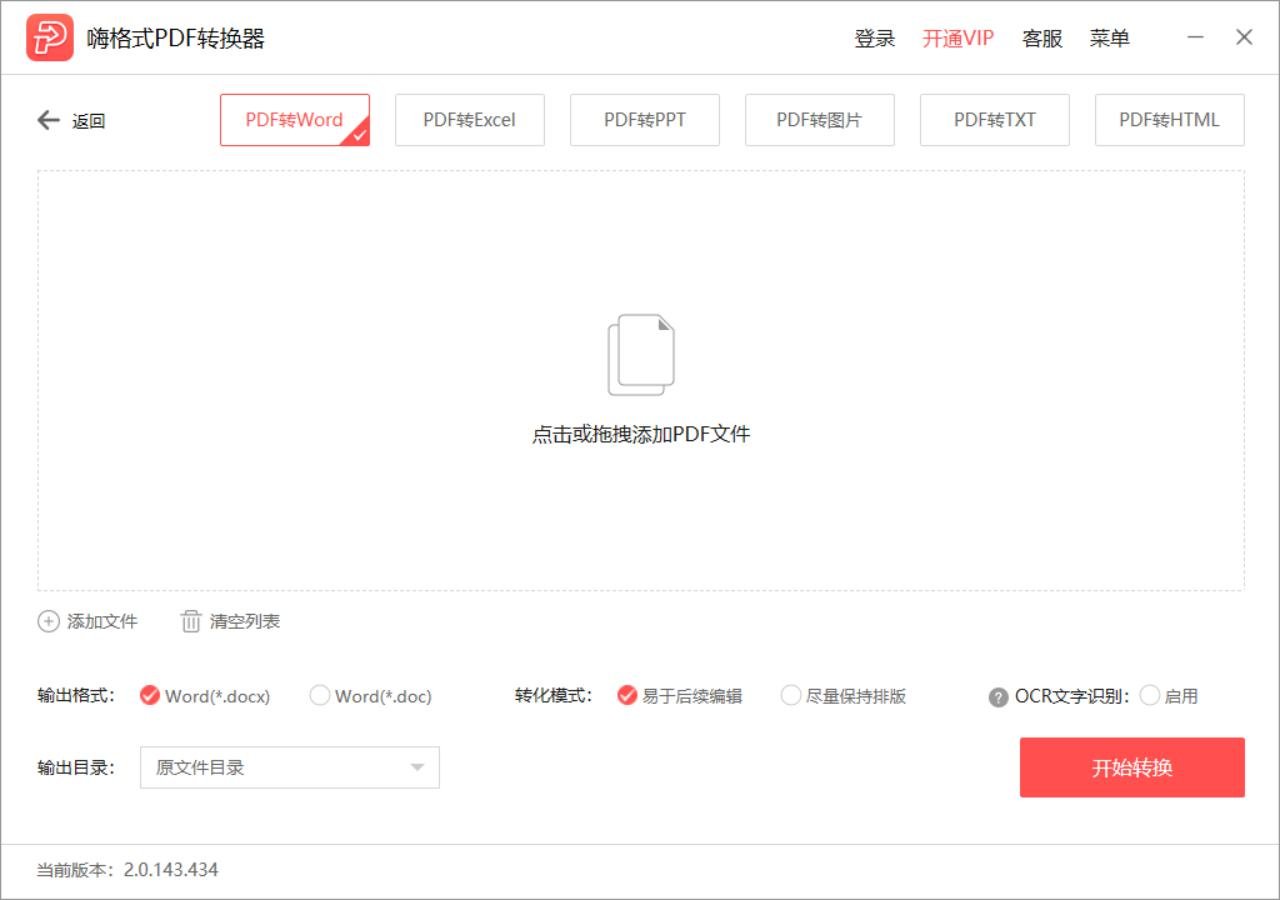Switch to the PDF转HTML tab
1280x900 pixels.
coord(1170,119)
